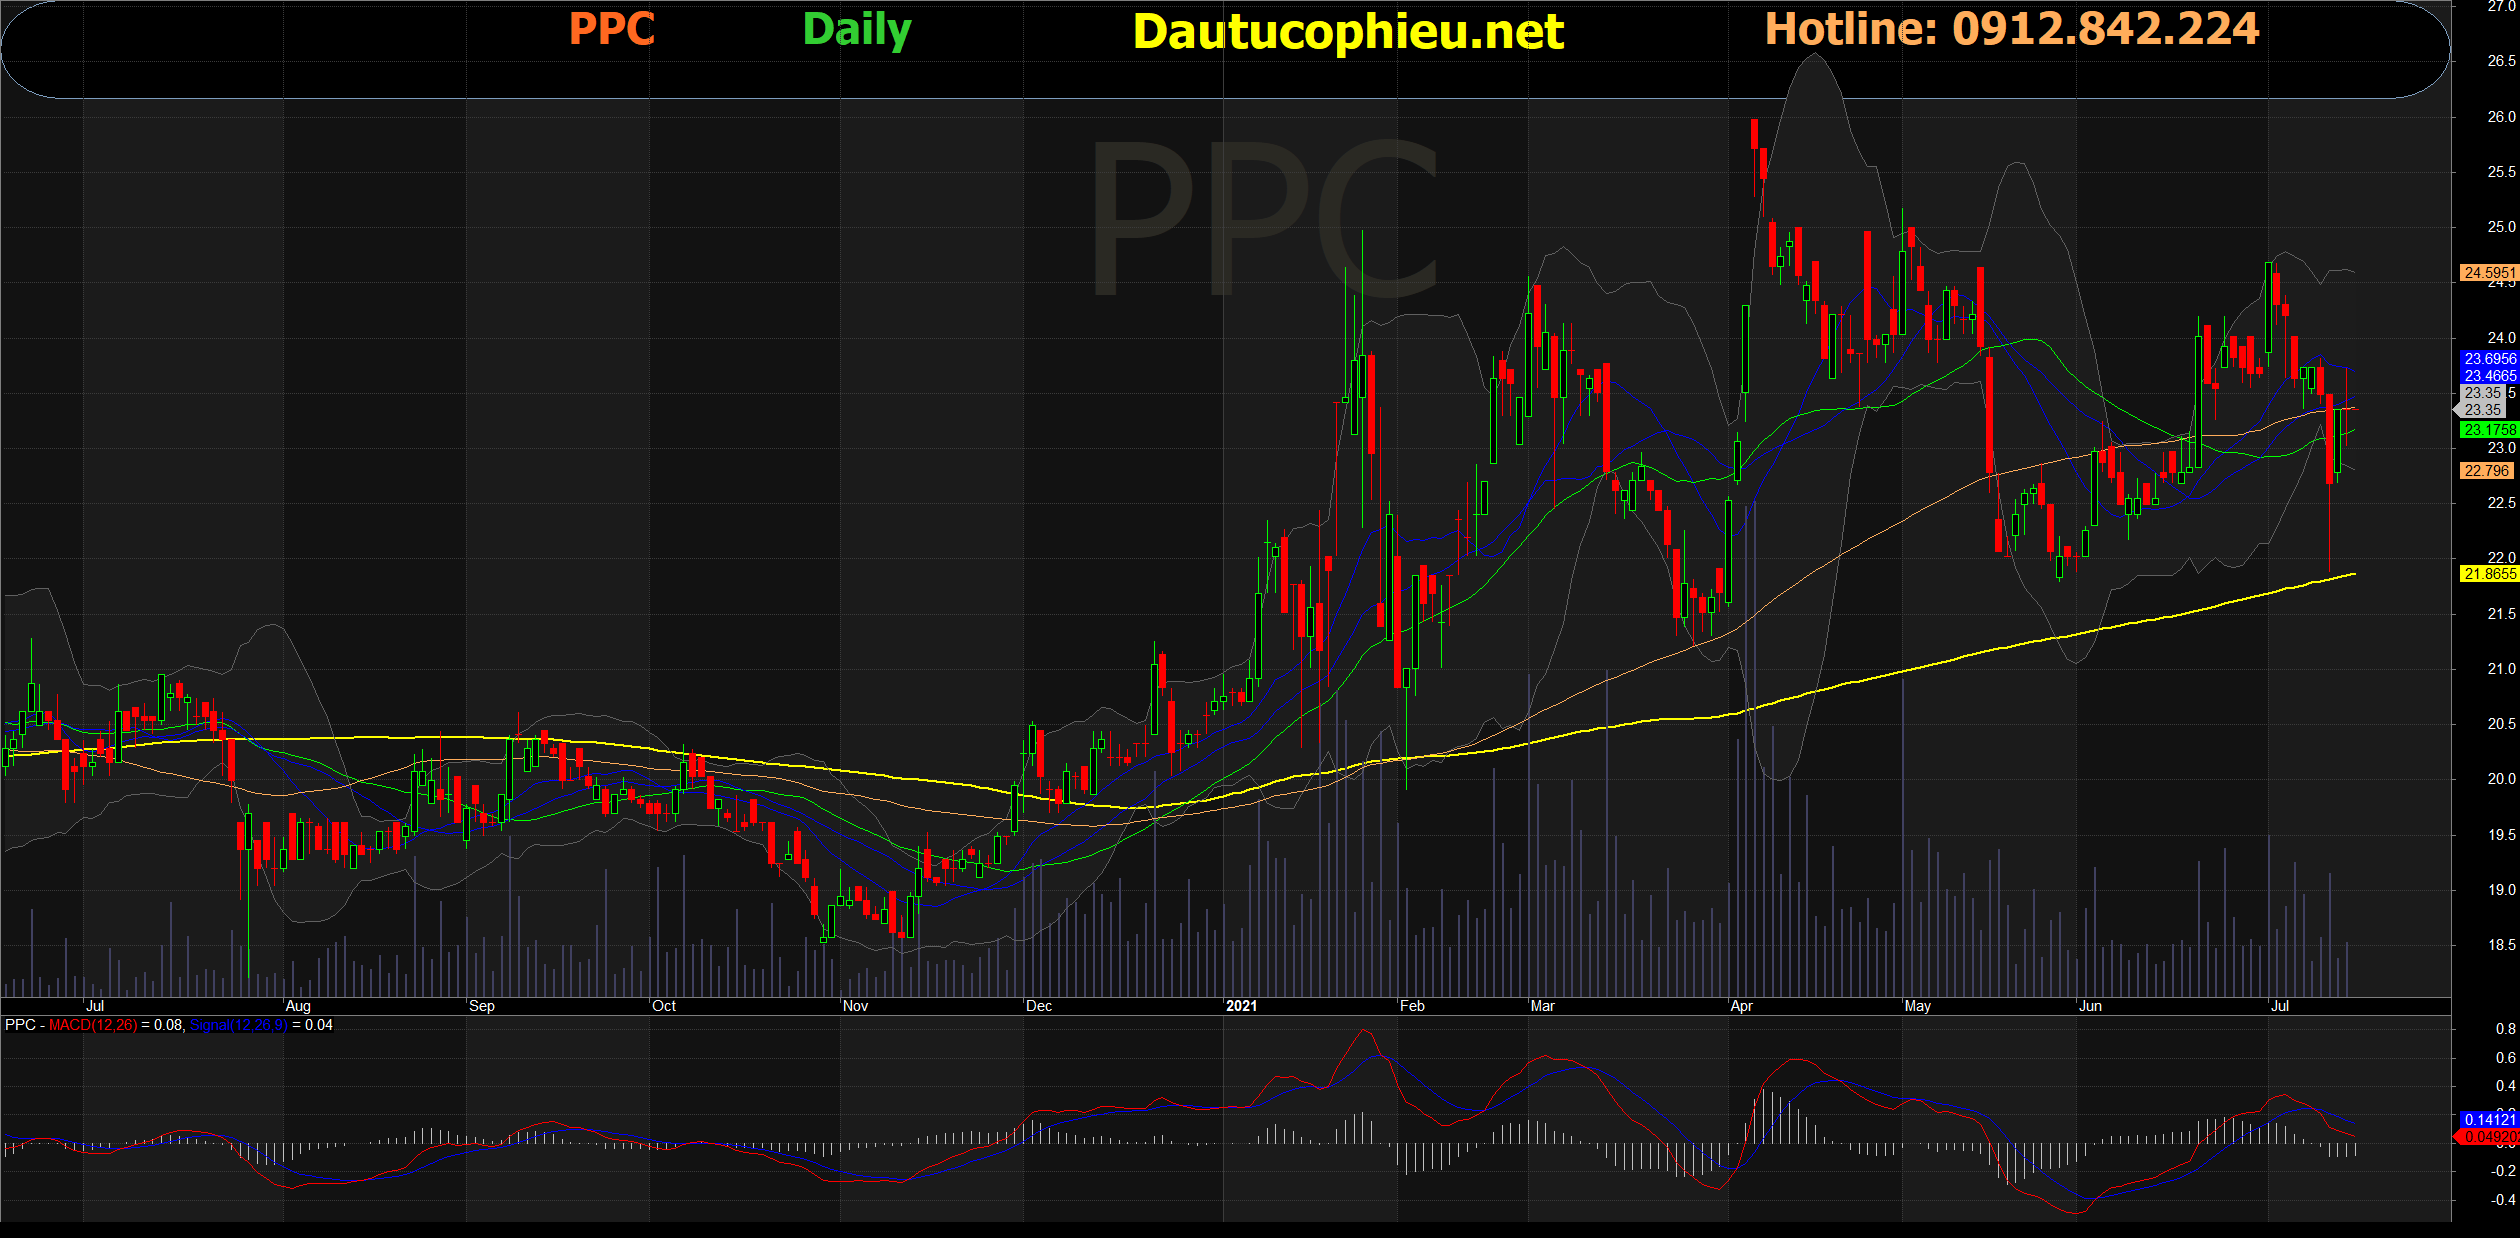The width and height of the screenshot is (2520, 1238).
Task: Click the Dautucophieu.net website title
Action: pyautogui.click(x=1347, y=32)
